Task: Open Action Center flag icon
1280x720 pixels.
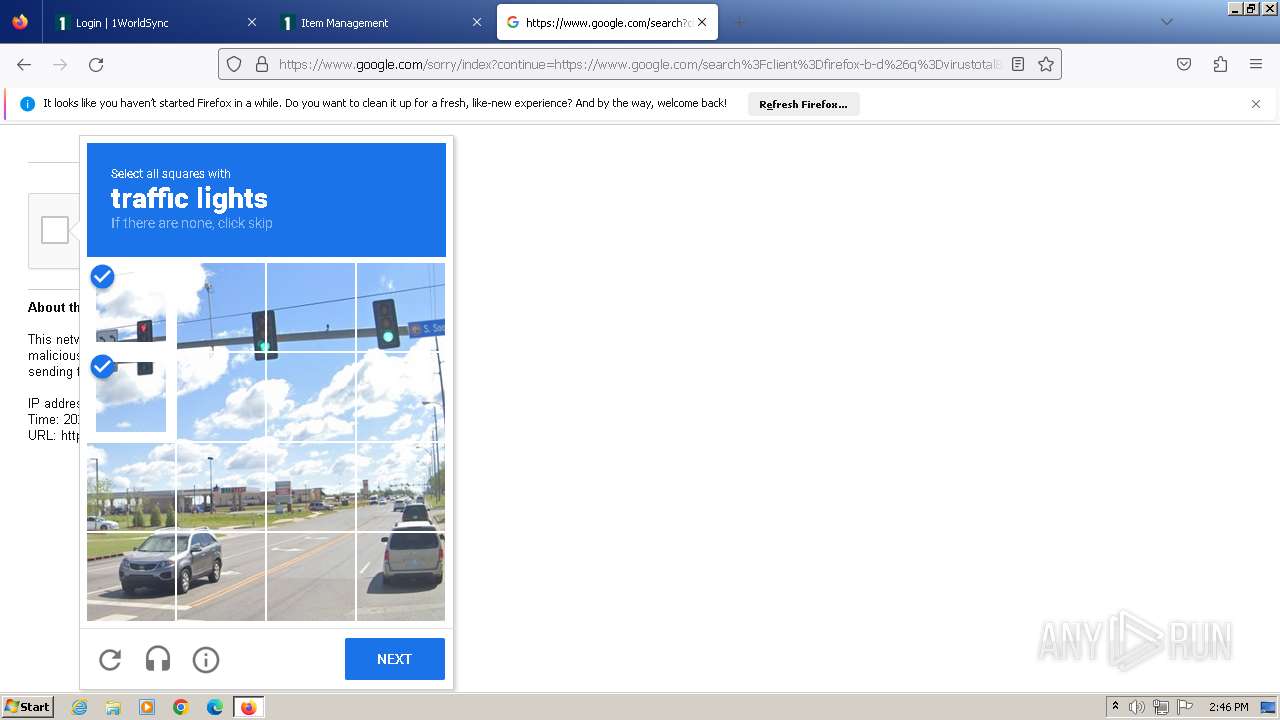Action: pos(1185,707)
